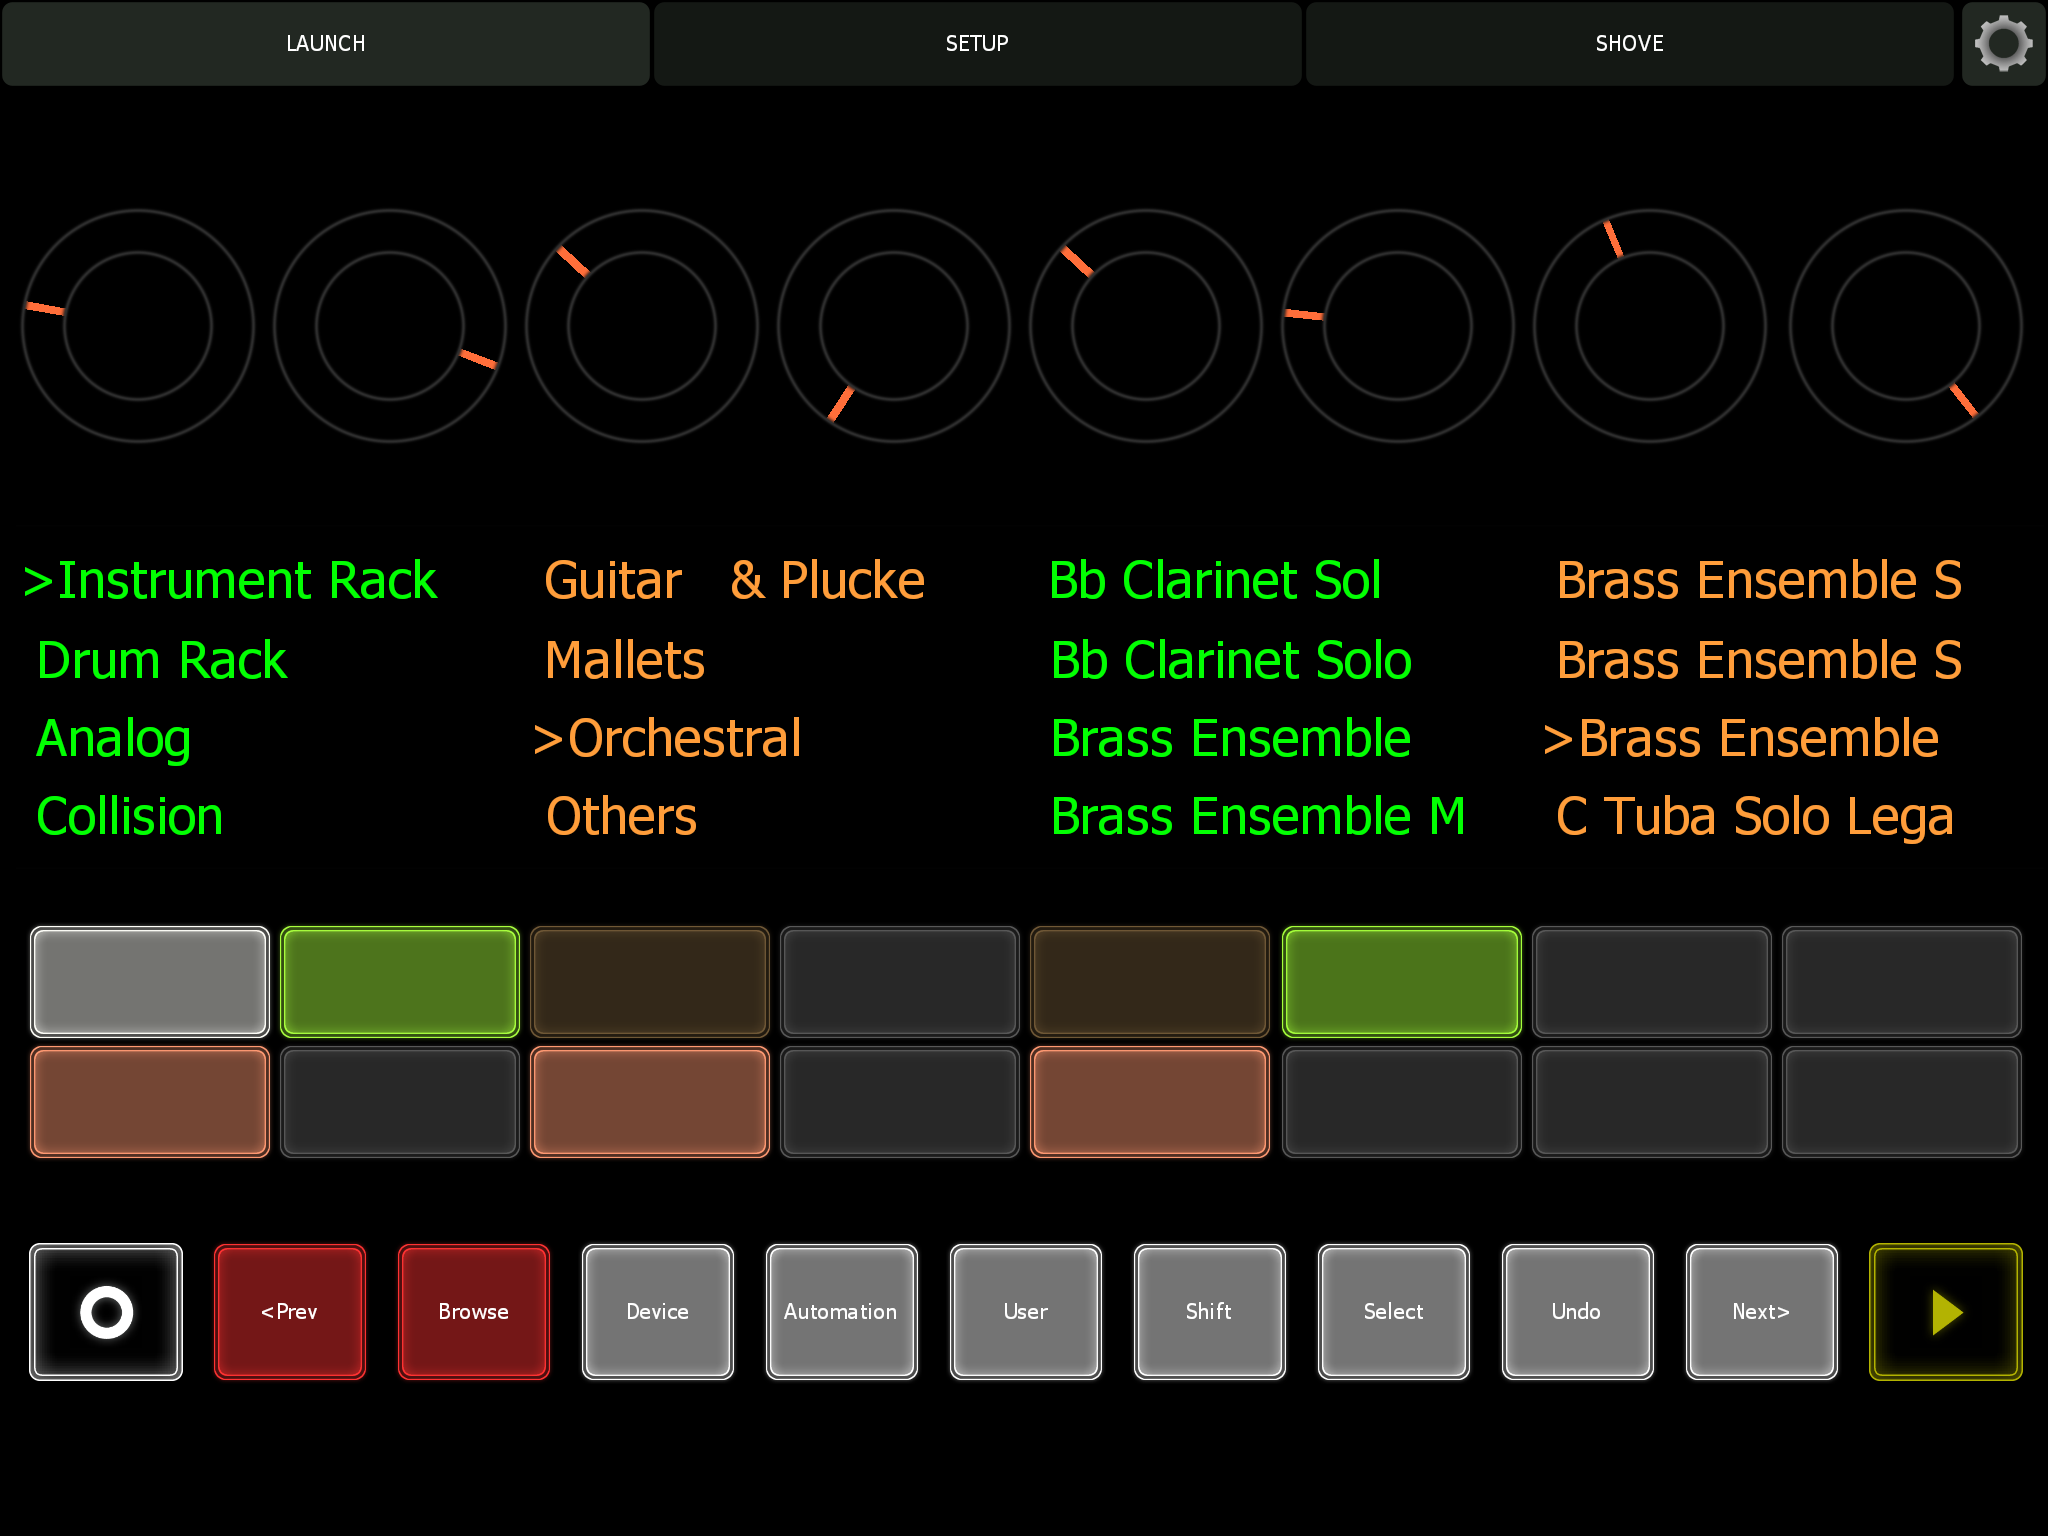This screenshot has height=1536, width=2048.
Task: Adjust the eighth encoder knob
Action: [x=1906, y=326]
